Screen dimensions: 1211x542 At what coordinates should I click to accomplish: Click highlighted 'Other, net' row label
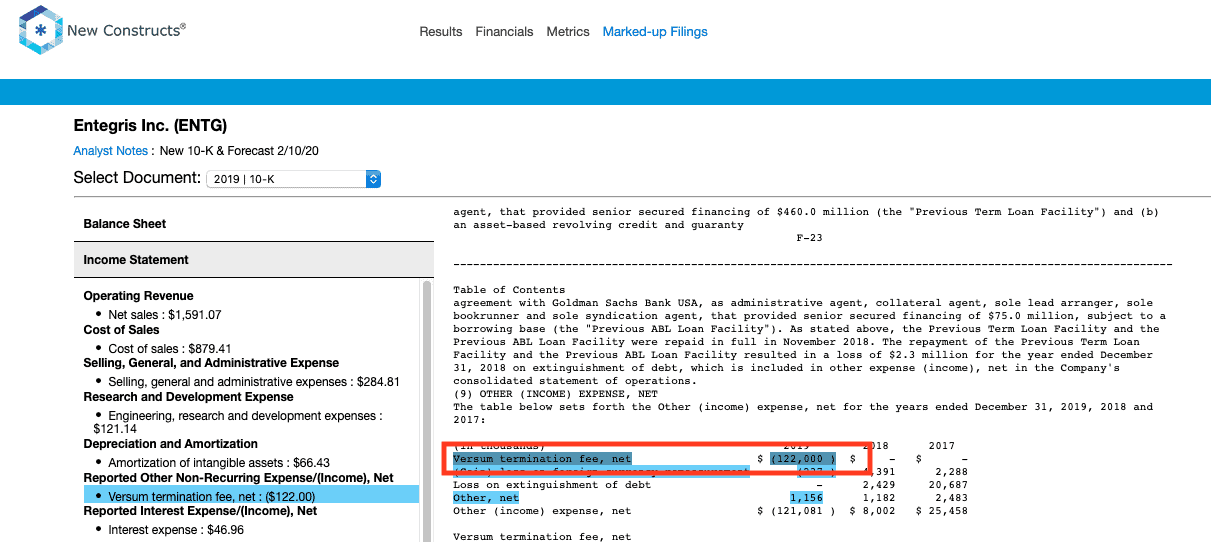pos(486,497)
